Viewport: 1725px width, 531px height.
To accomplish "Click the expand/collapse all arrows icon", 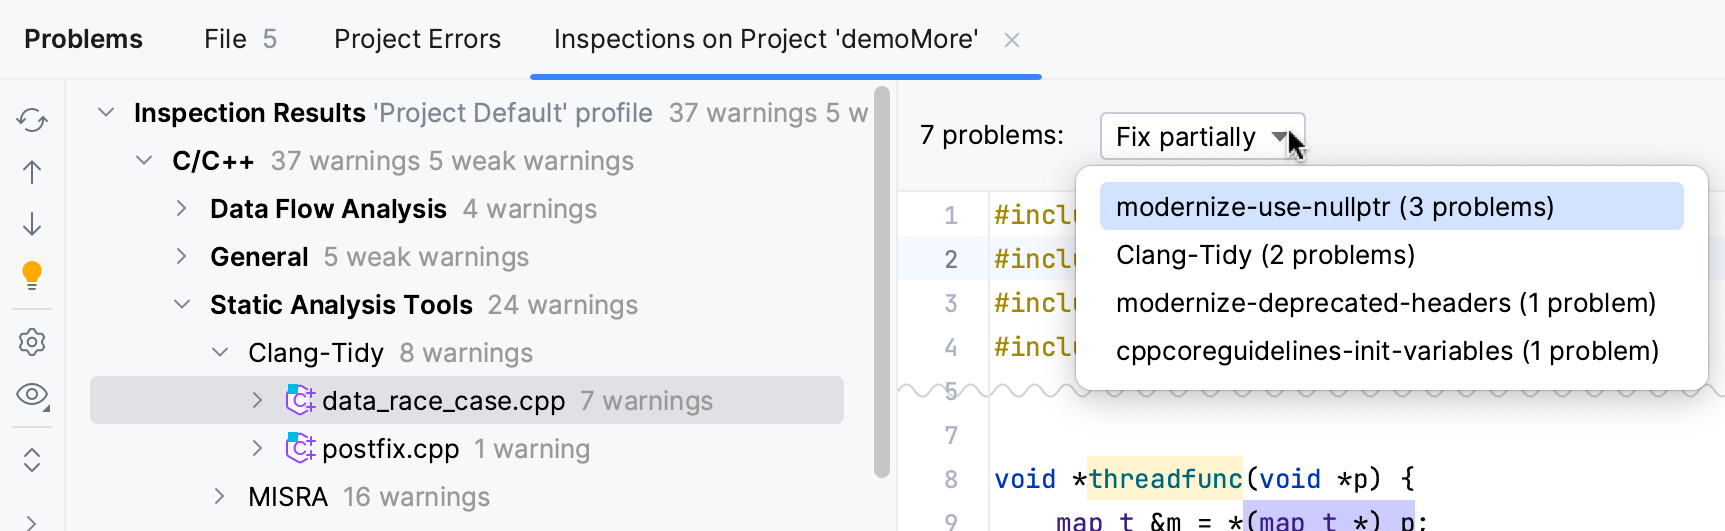I will [32, 460].
